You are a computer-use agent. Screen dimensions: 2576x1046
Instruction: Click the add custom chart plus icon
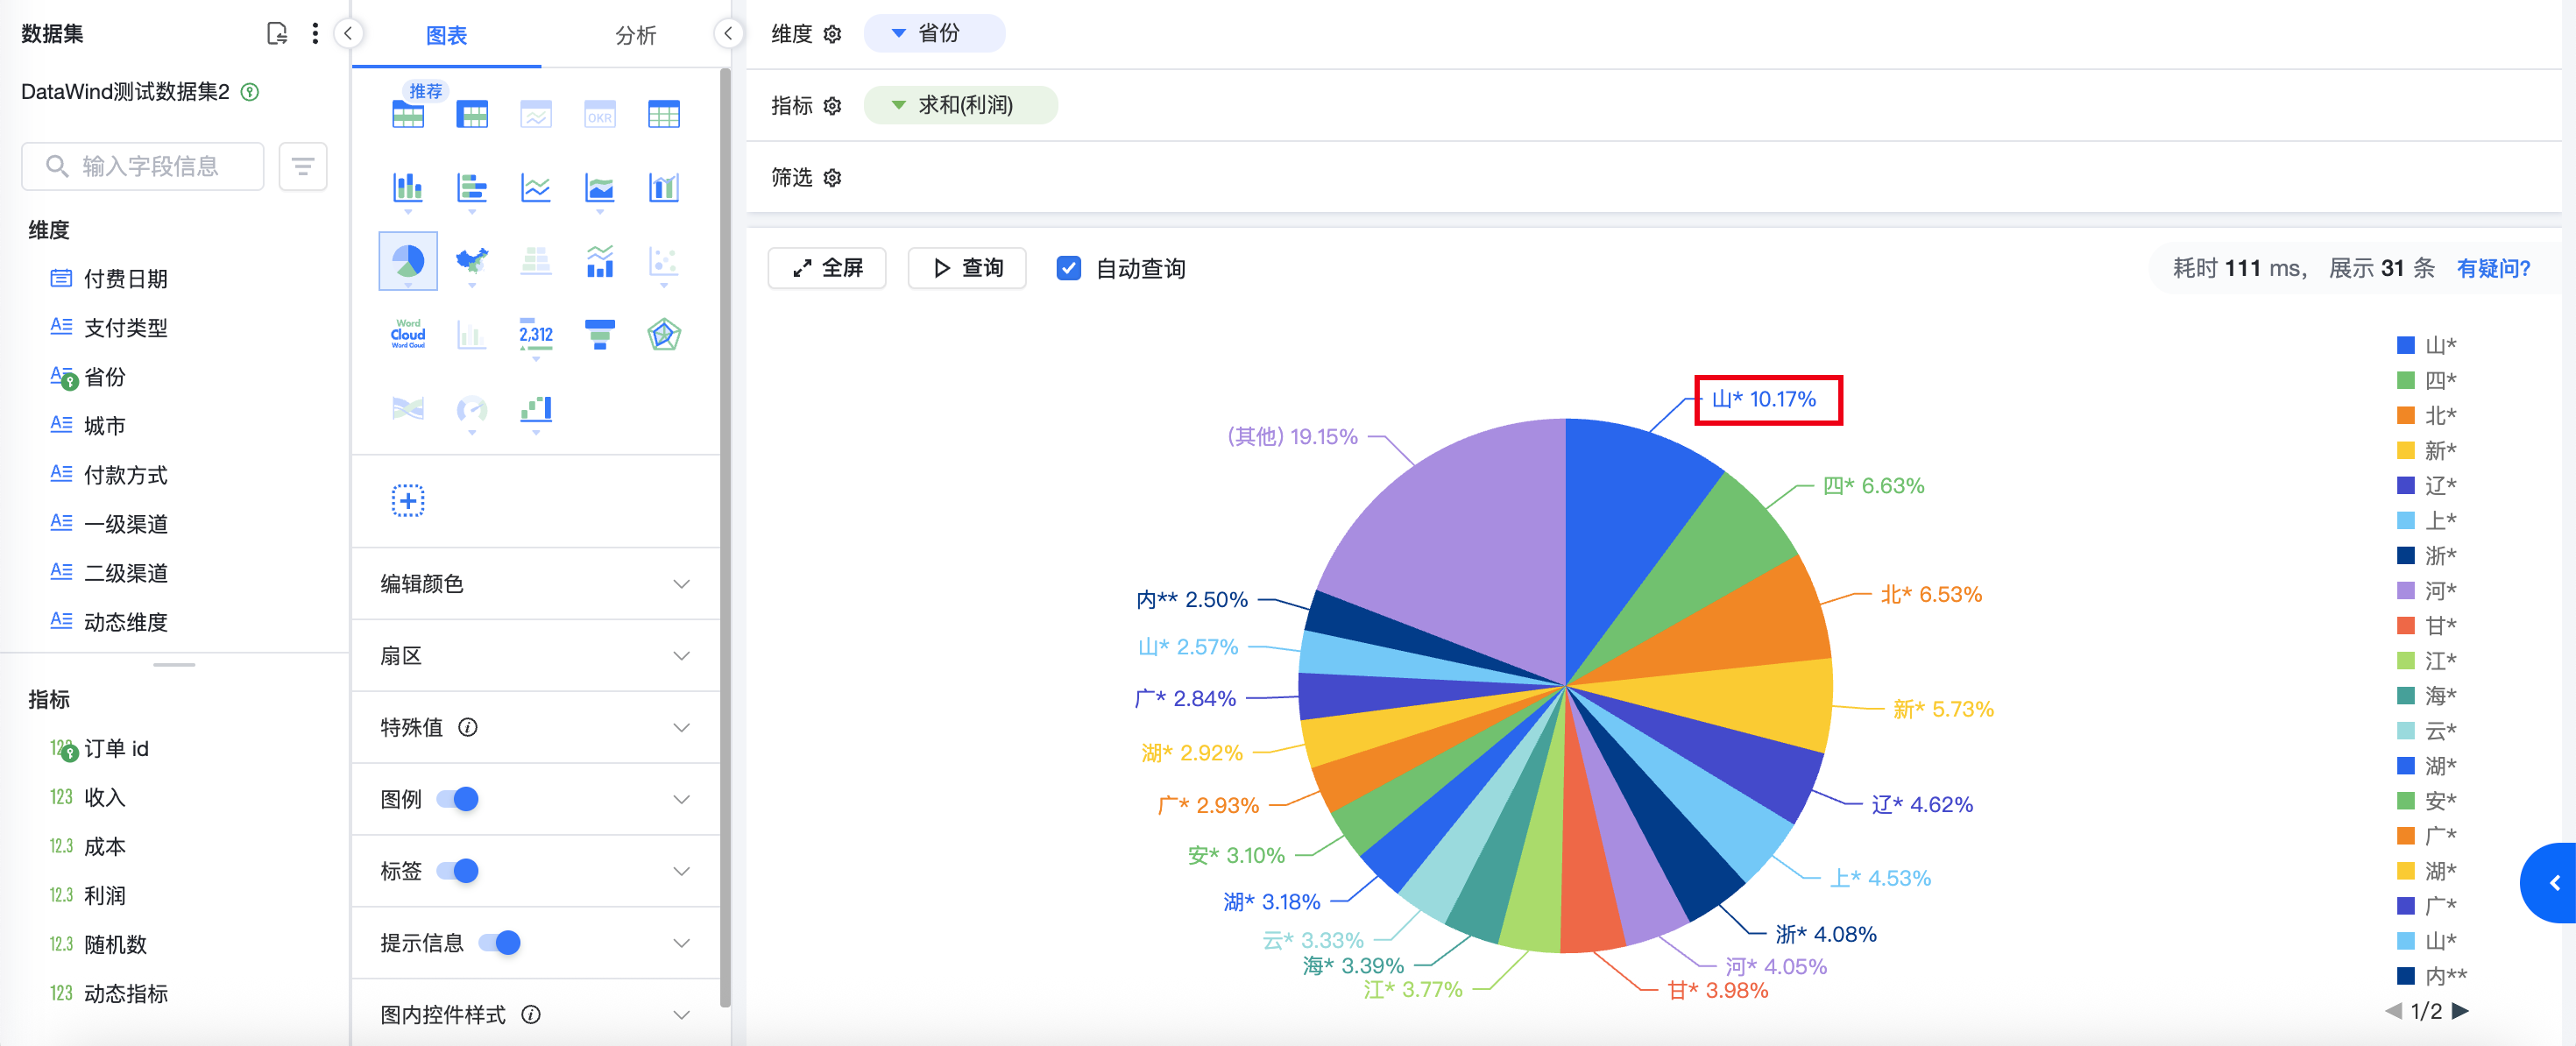[x=408, y=500]
